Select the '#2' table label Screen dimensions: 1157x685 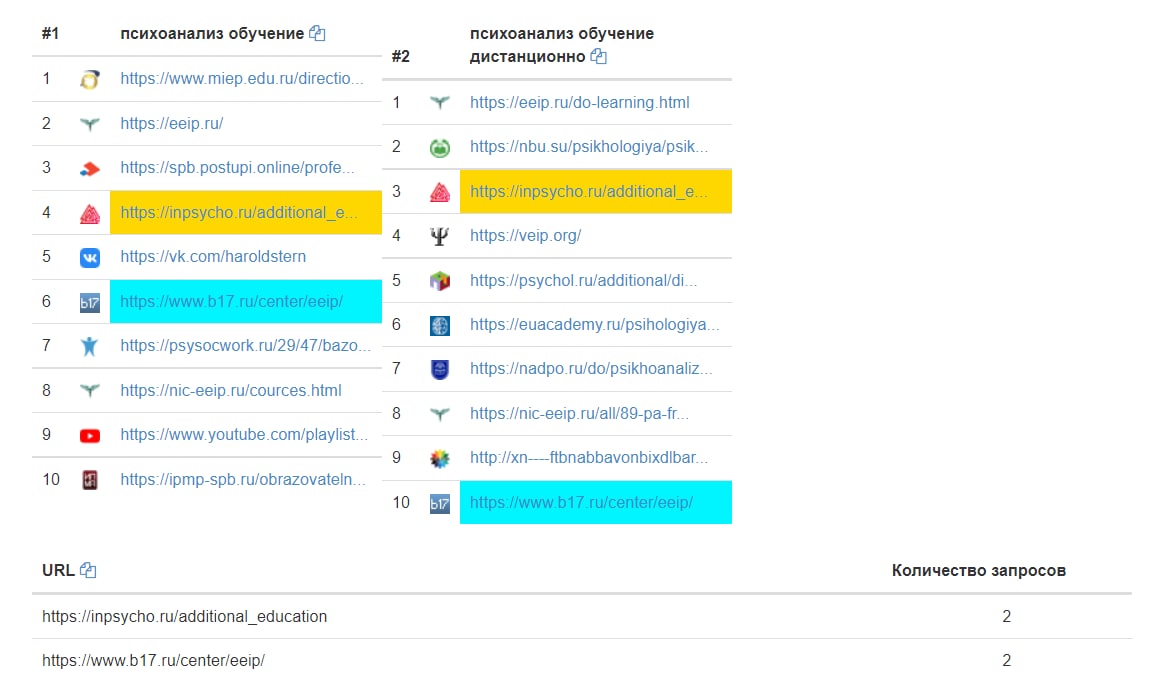[x=400, y=56]
